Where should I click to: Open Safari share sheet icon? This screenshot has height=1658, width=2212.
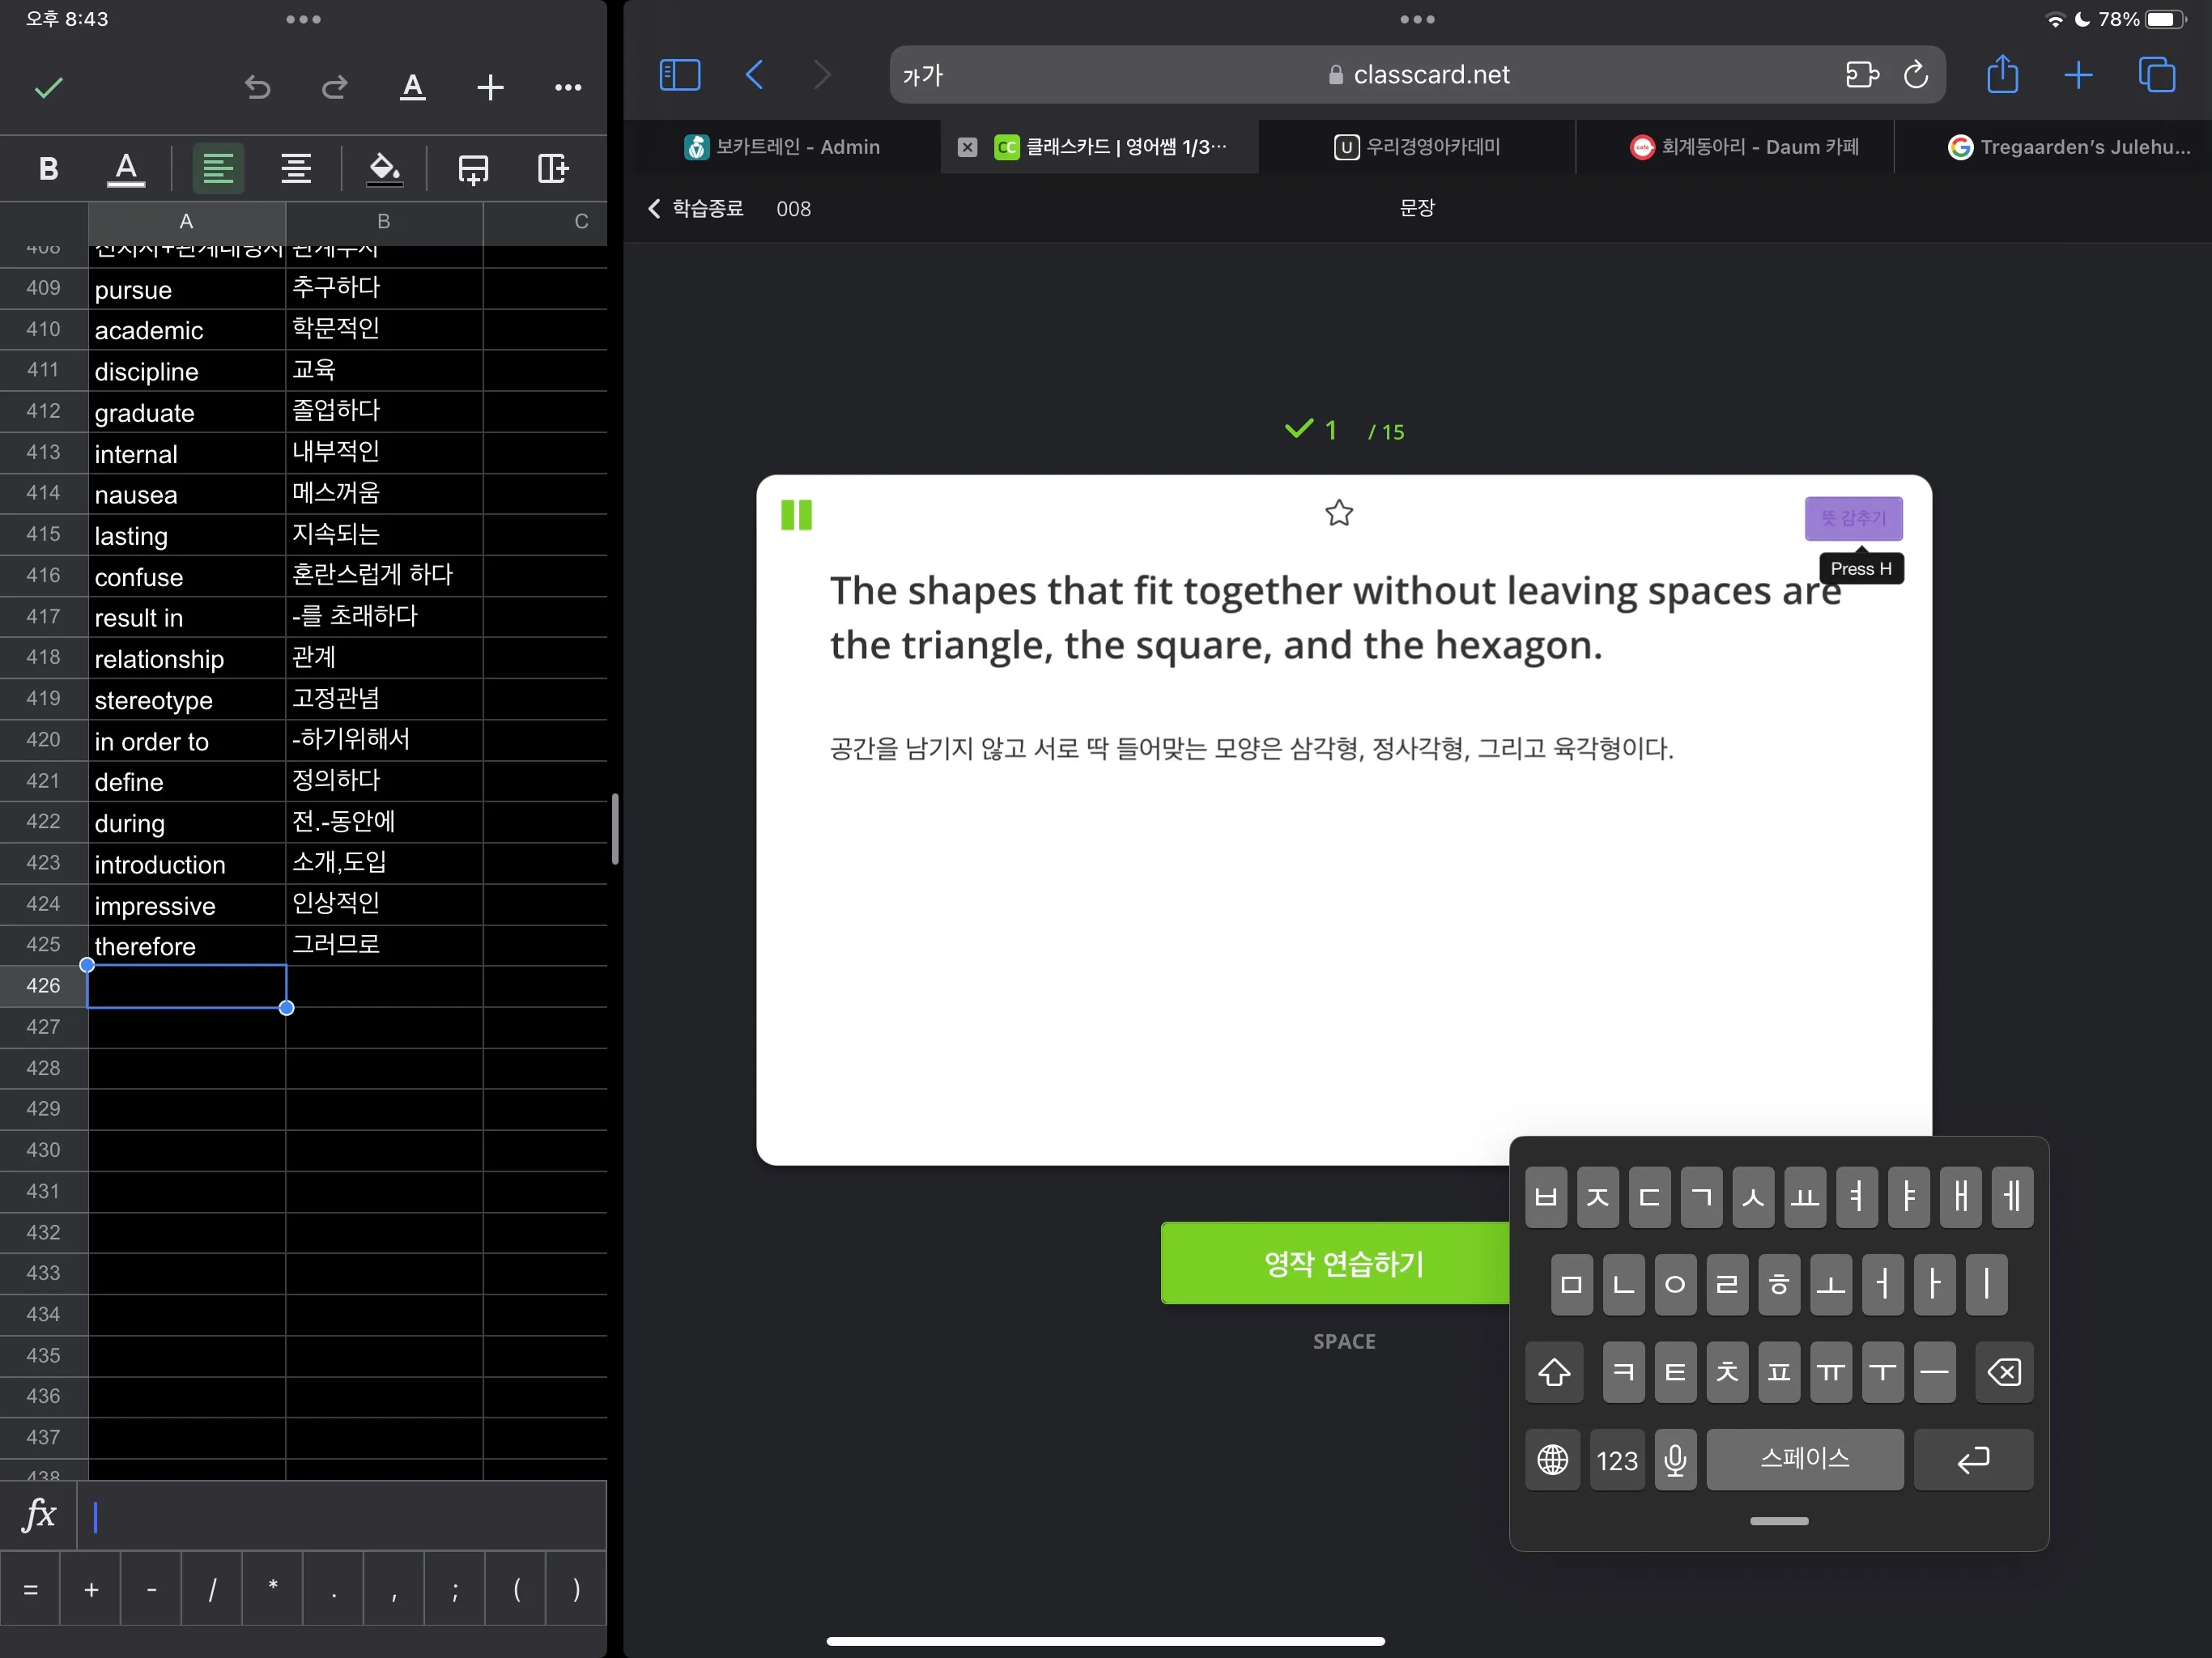point(2002,75)
